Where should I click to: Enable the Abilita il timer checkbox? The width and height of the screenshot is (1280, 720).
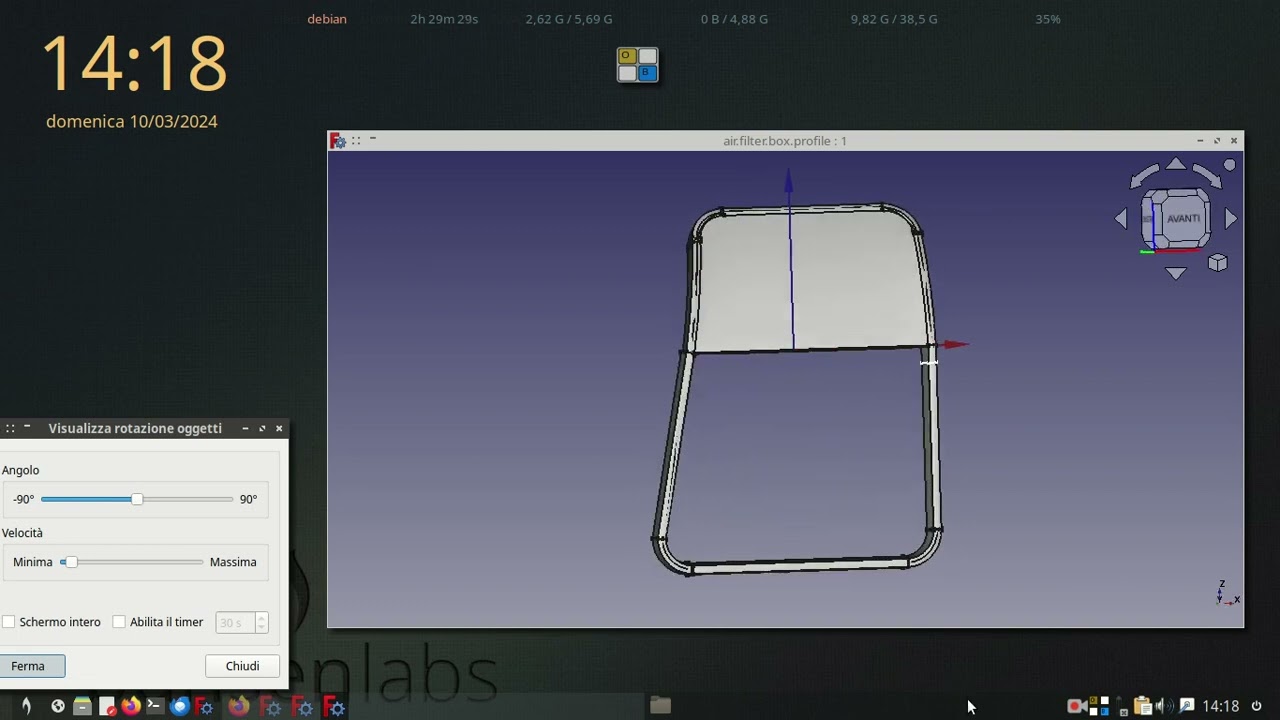tap(119, 622)
